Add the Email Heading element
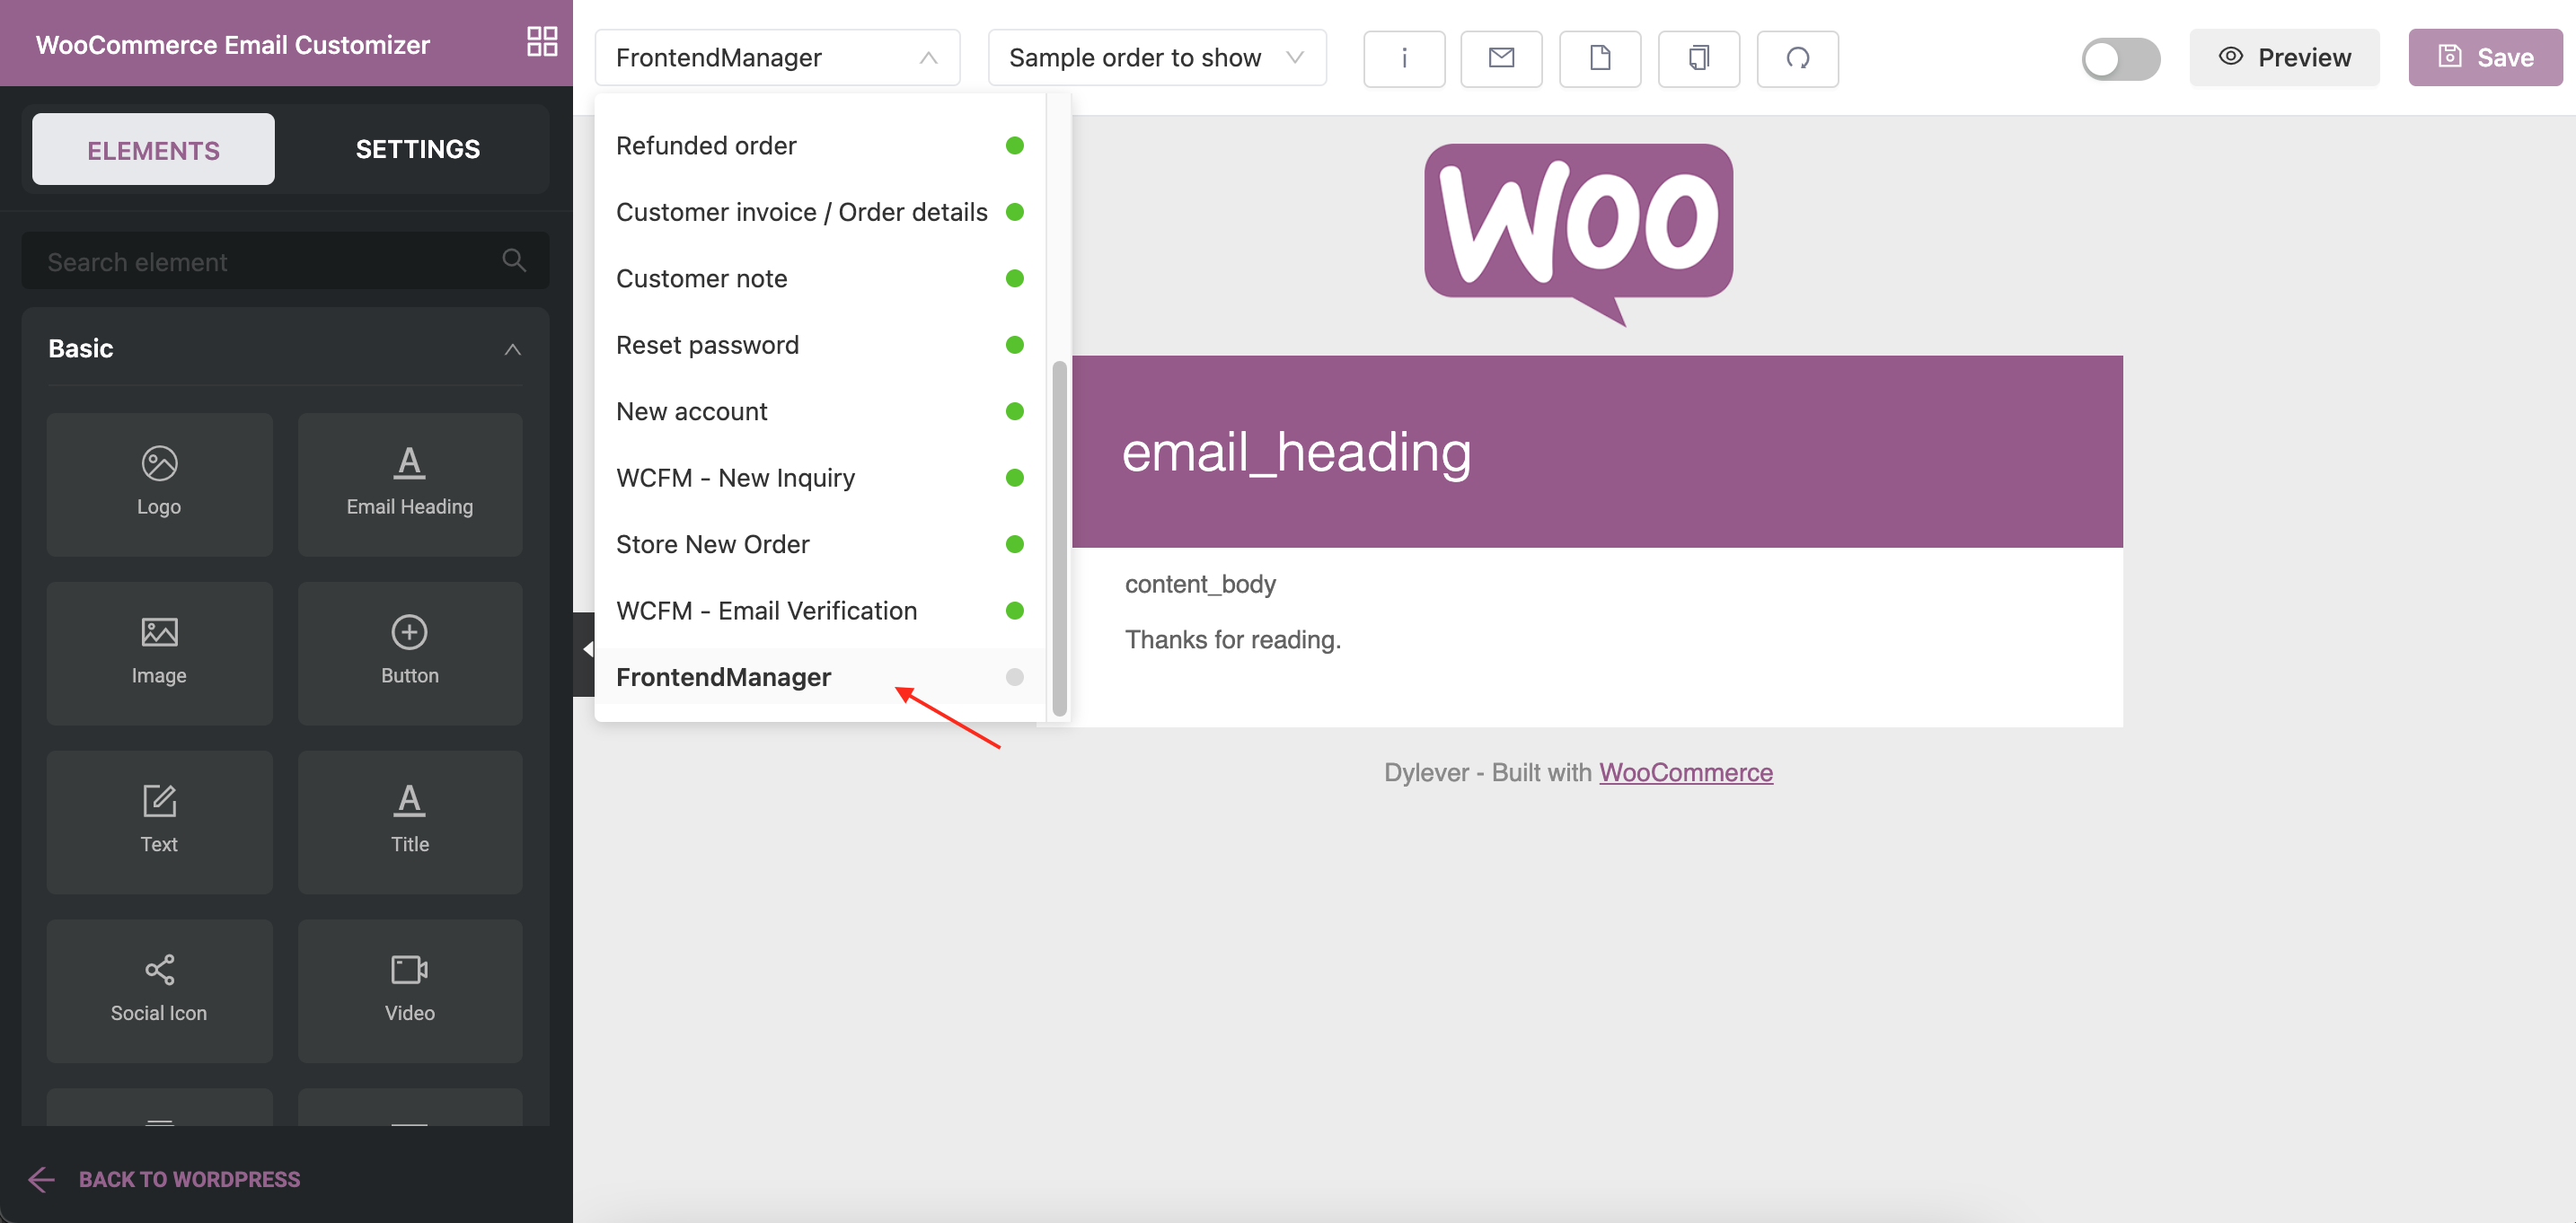The image size is (2576, 1223). (x=410, y=484)
